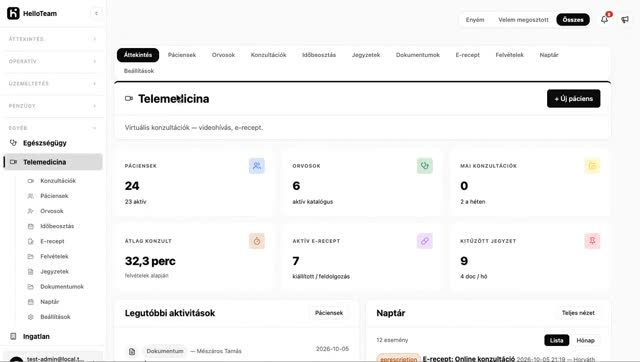Screen dimensions: 640x362
Task: Select the Velem megosztott filter
Action: (523, 20)
